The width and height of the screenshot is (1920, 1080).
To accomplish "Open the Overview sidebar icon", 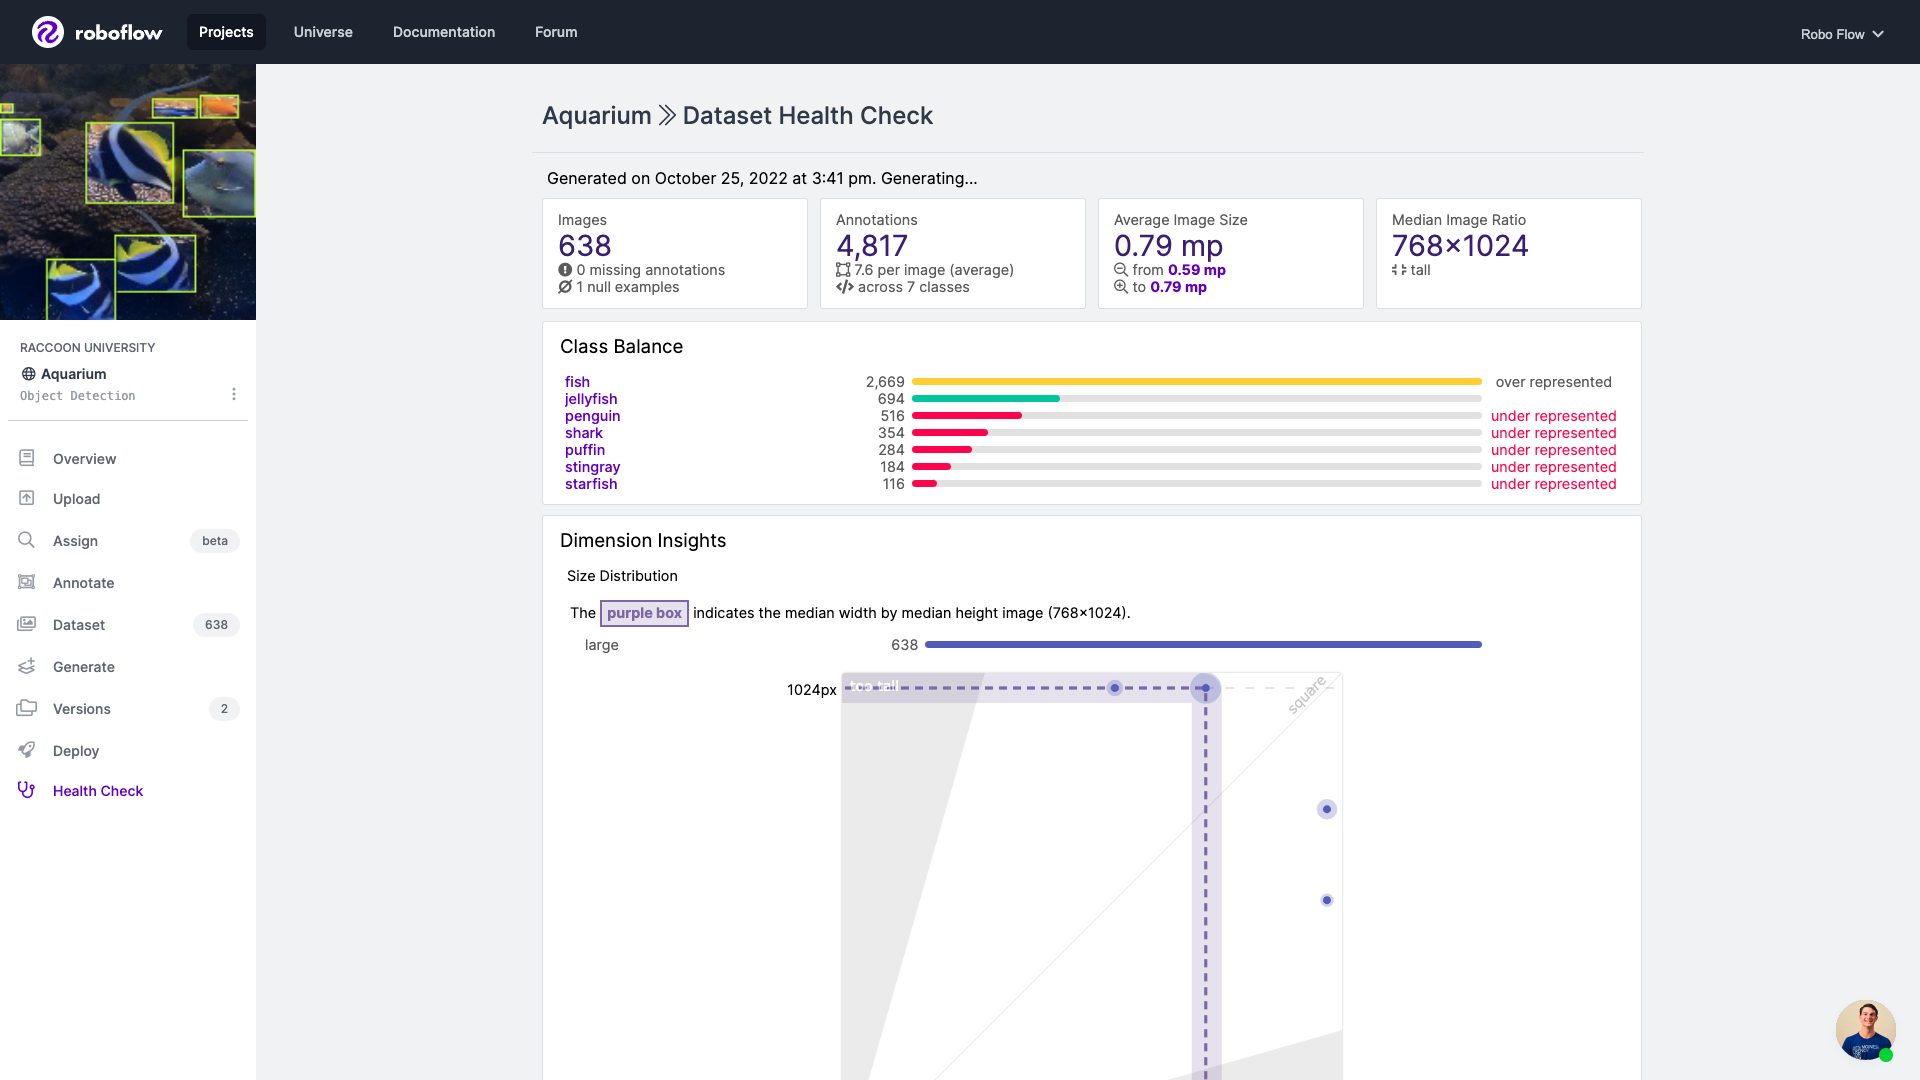I will (x=27, y=458).
